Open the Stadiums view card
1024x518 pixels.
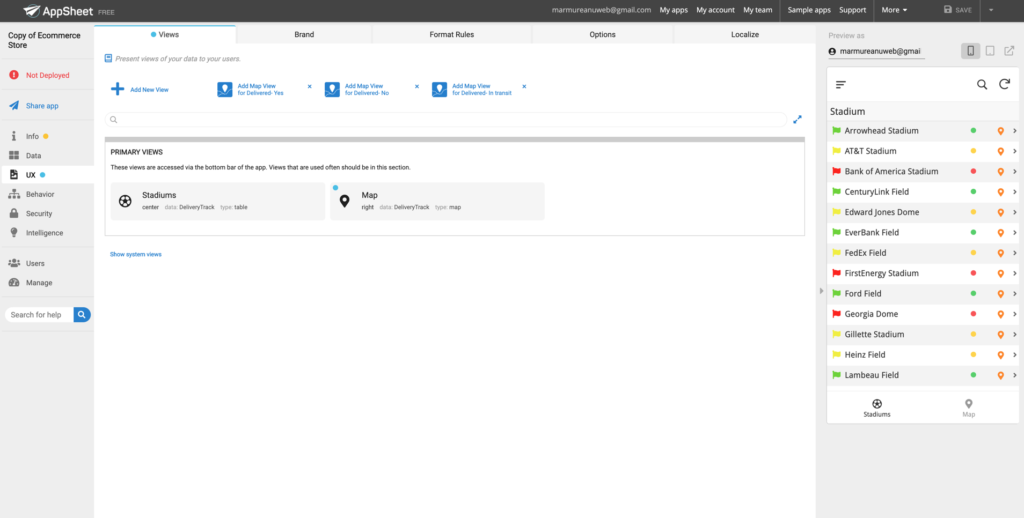[x=217, y=201]
